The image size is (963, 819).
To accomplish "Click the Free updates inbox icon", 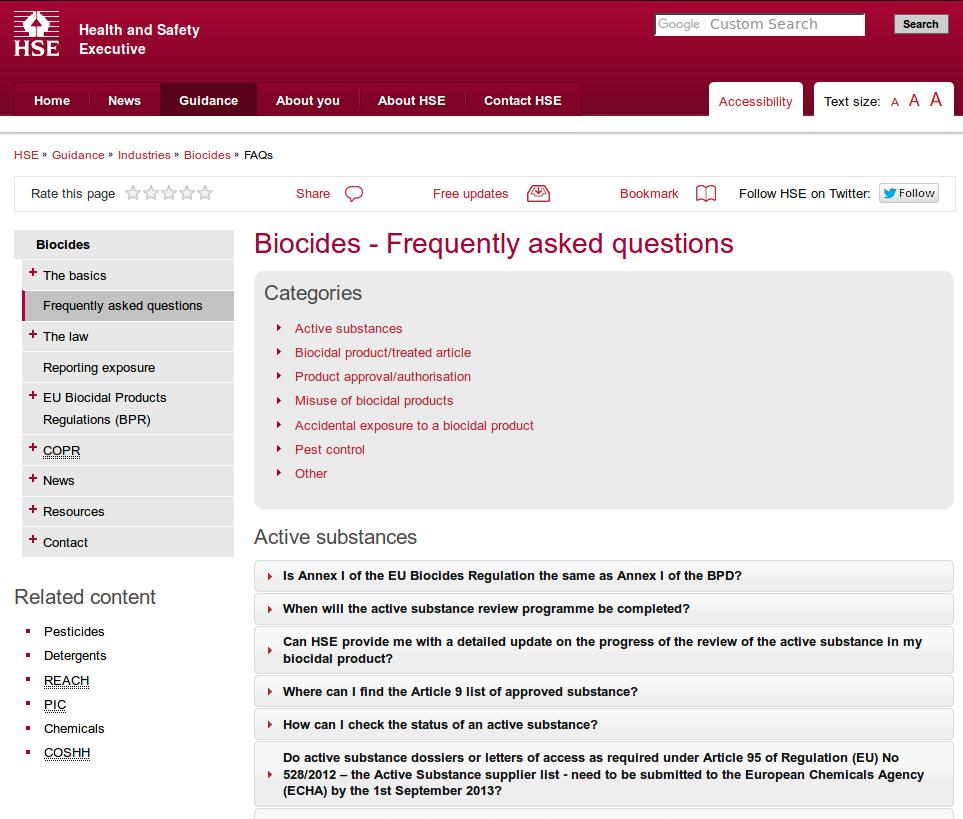I will 538,194.
